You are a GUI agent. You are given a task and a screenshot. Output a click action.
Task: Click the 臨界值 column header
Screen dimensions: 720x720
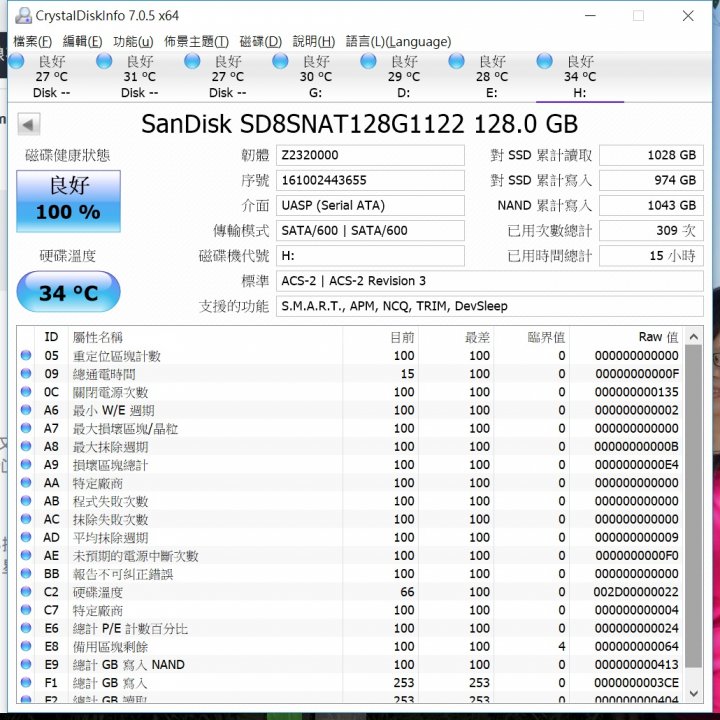[x=532, y=337]
